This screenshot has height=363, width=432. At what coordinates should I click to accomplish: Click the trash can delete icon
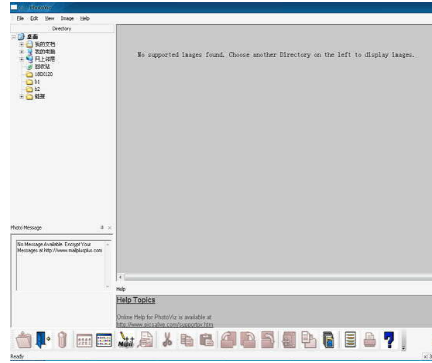62,340
